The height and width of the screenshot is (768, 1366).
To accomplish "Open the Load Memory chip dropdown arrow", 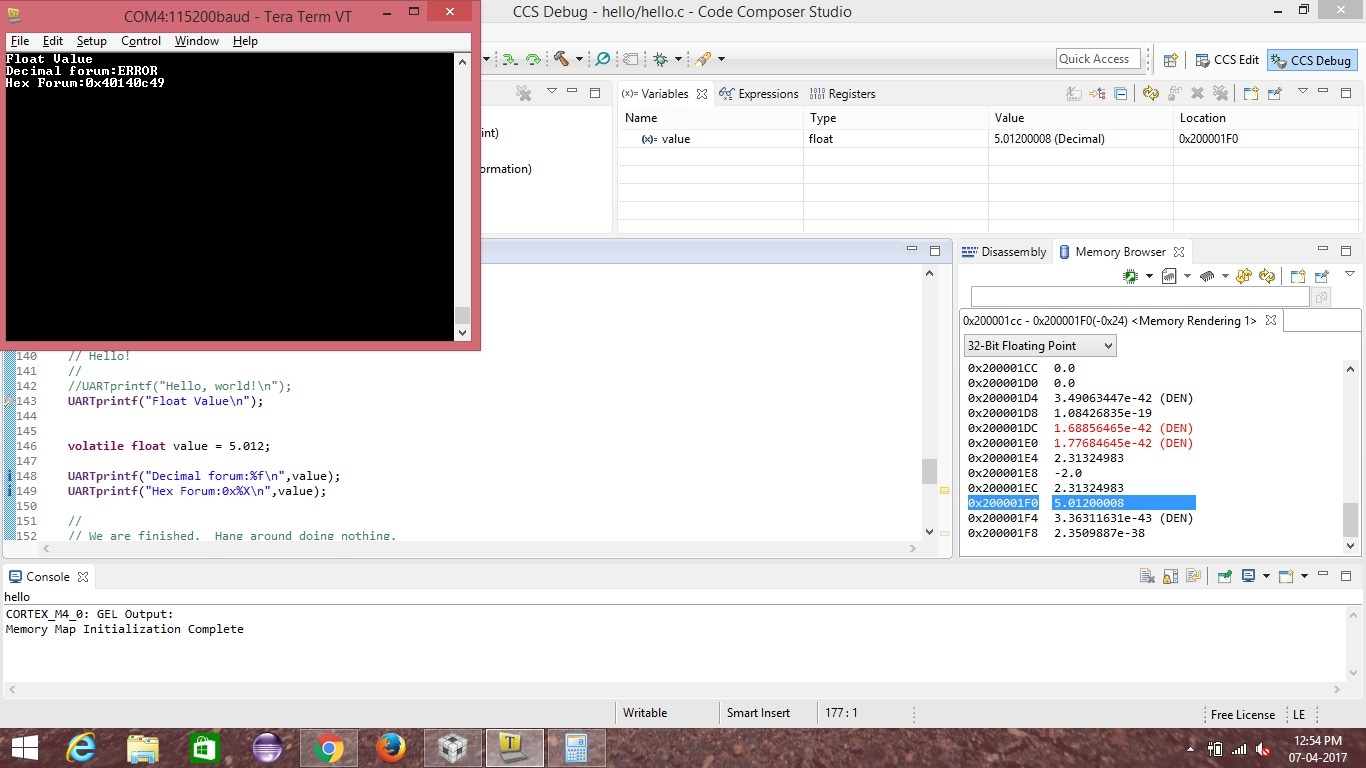I will point(1225,276).
